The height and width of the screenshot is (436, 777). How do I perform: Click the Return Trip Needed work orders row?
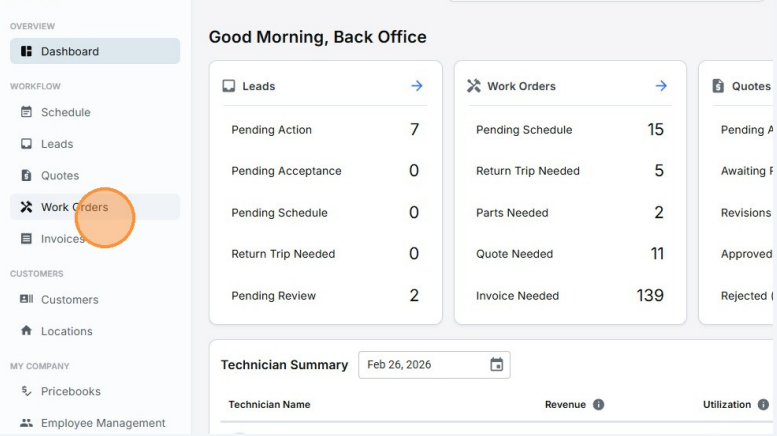(570, 171)
